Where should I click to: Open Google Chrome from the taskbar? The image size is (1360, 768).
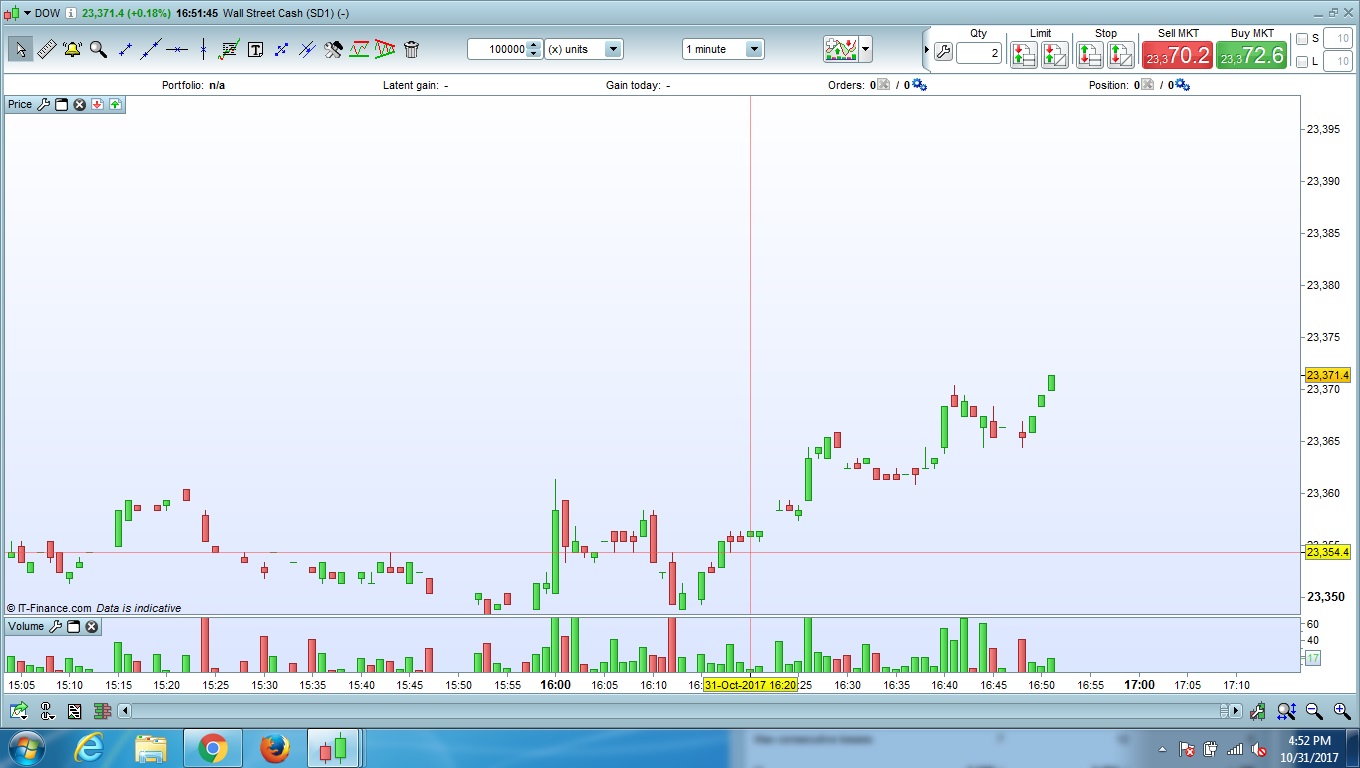(212, 748)
